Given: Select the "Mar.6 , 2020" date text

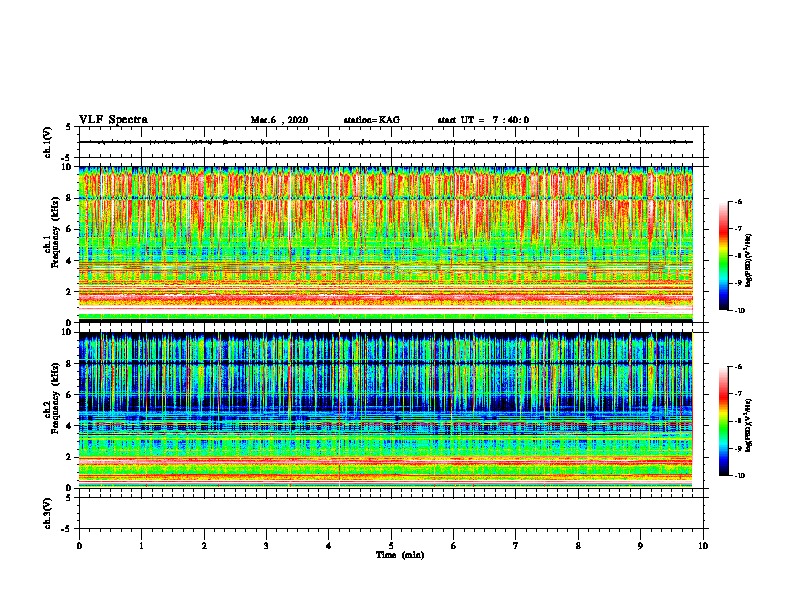Looking at the screenshot, I should 279,120.
